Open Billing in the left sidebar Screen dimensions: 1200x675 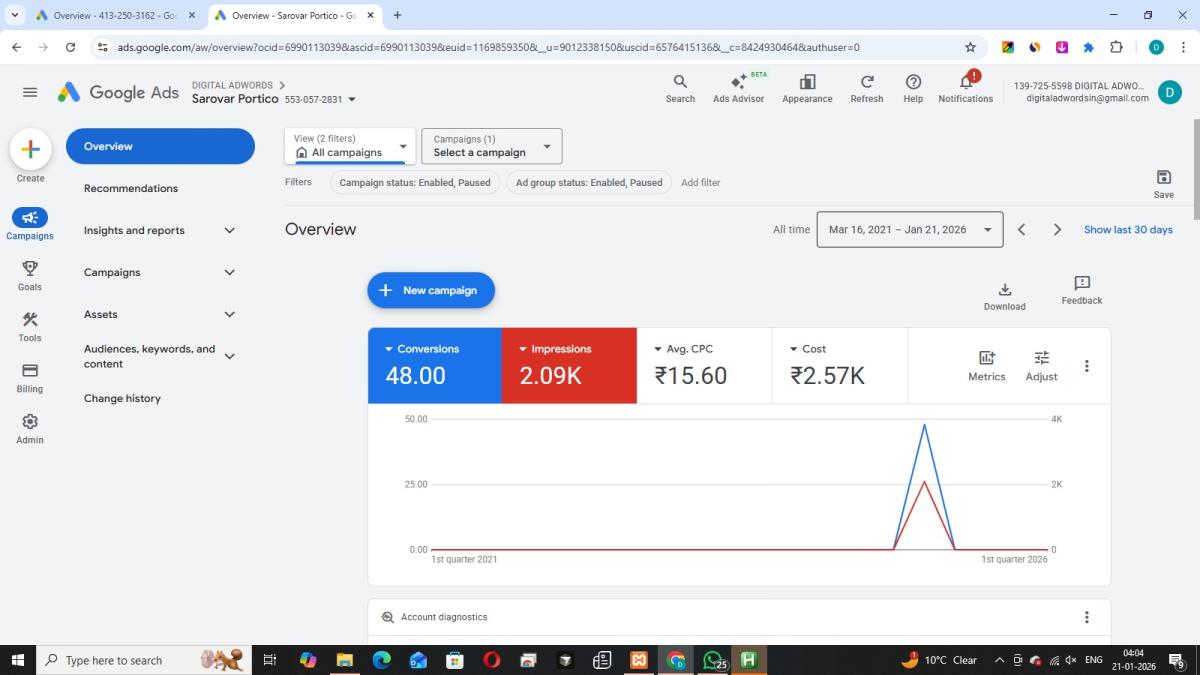30,371
